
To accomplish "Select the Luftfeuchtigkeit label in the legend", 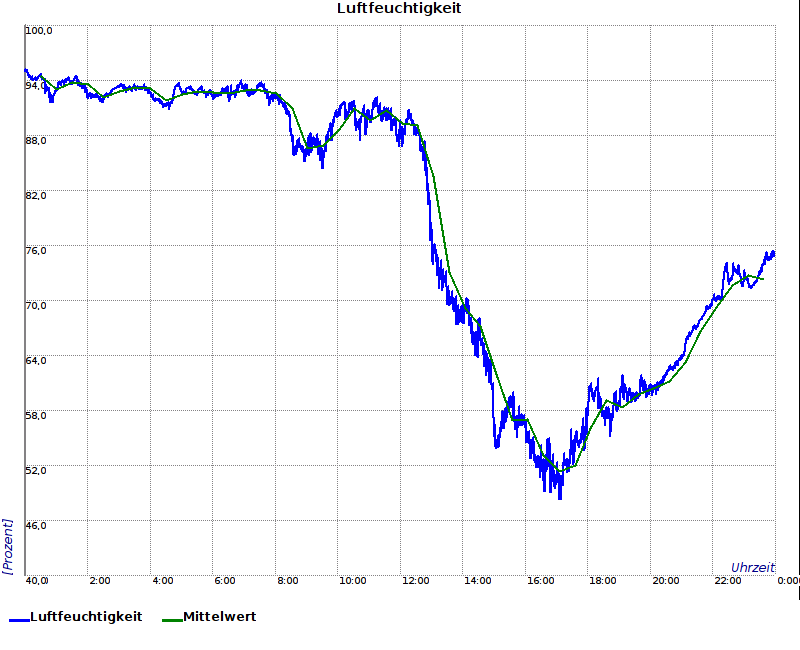I will 86,617.
